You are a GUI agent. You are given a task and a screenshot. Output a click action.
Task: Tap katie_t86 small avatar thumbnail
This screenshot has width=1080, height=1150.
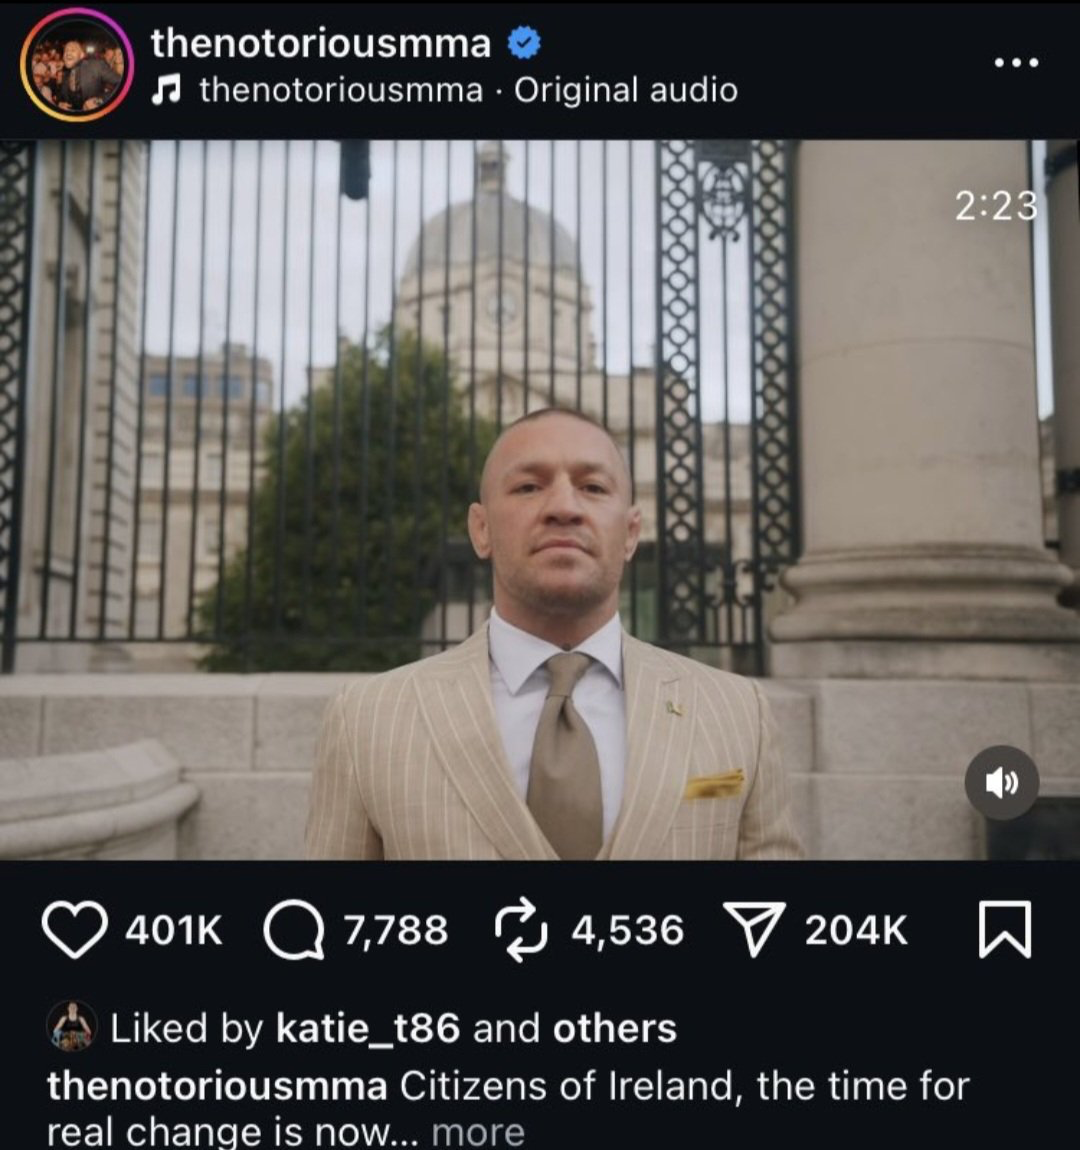coord(72,1026)
